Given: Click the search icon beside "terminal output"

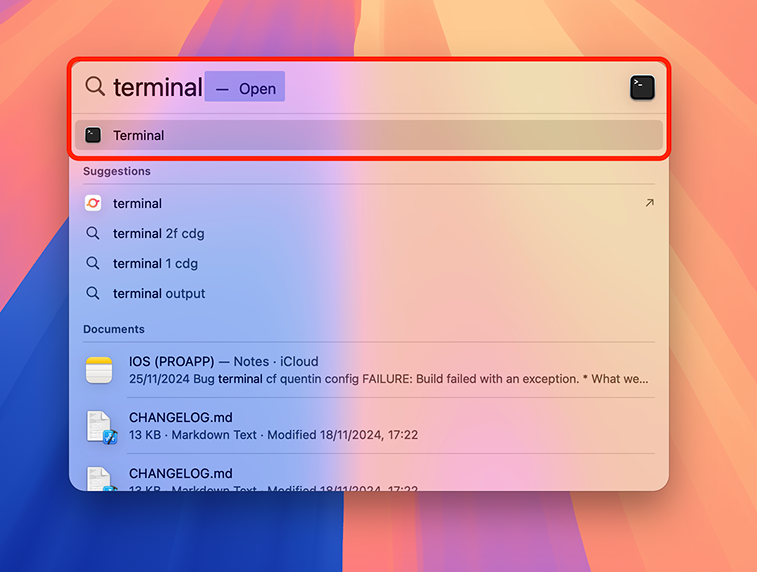Looking at the screenshot, I should point(93,293).
